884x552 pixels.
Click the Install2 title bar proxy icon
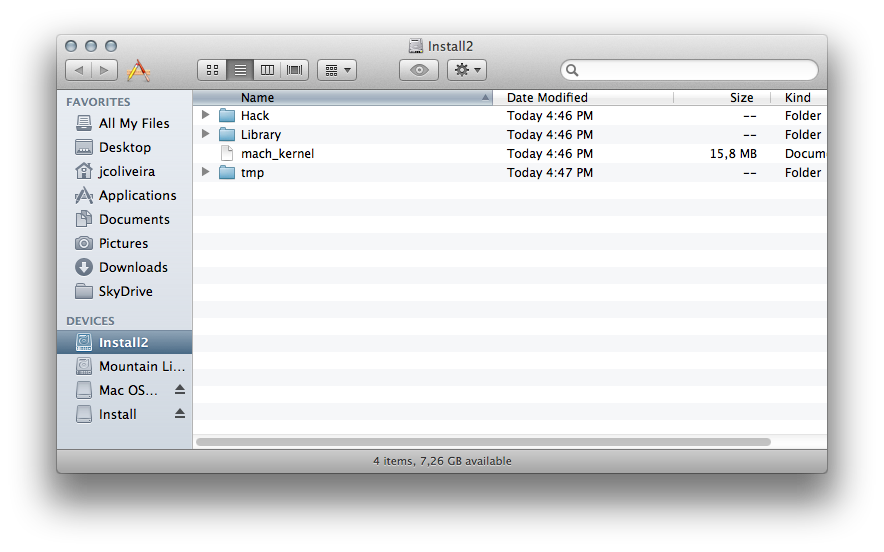[x=416, y=46]
